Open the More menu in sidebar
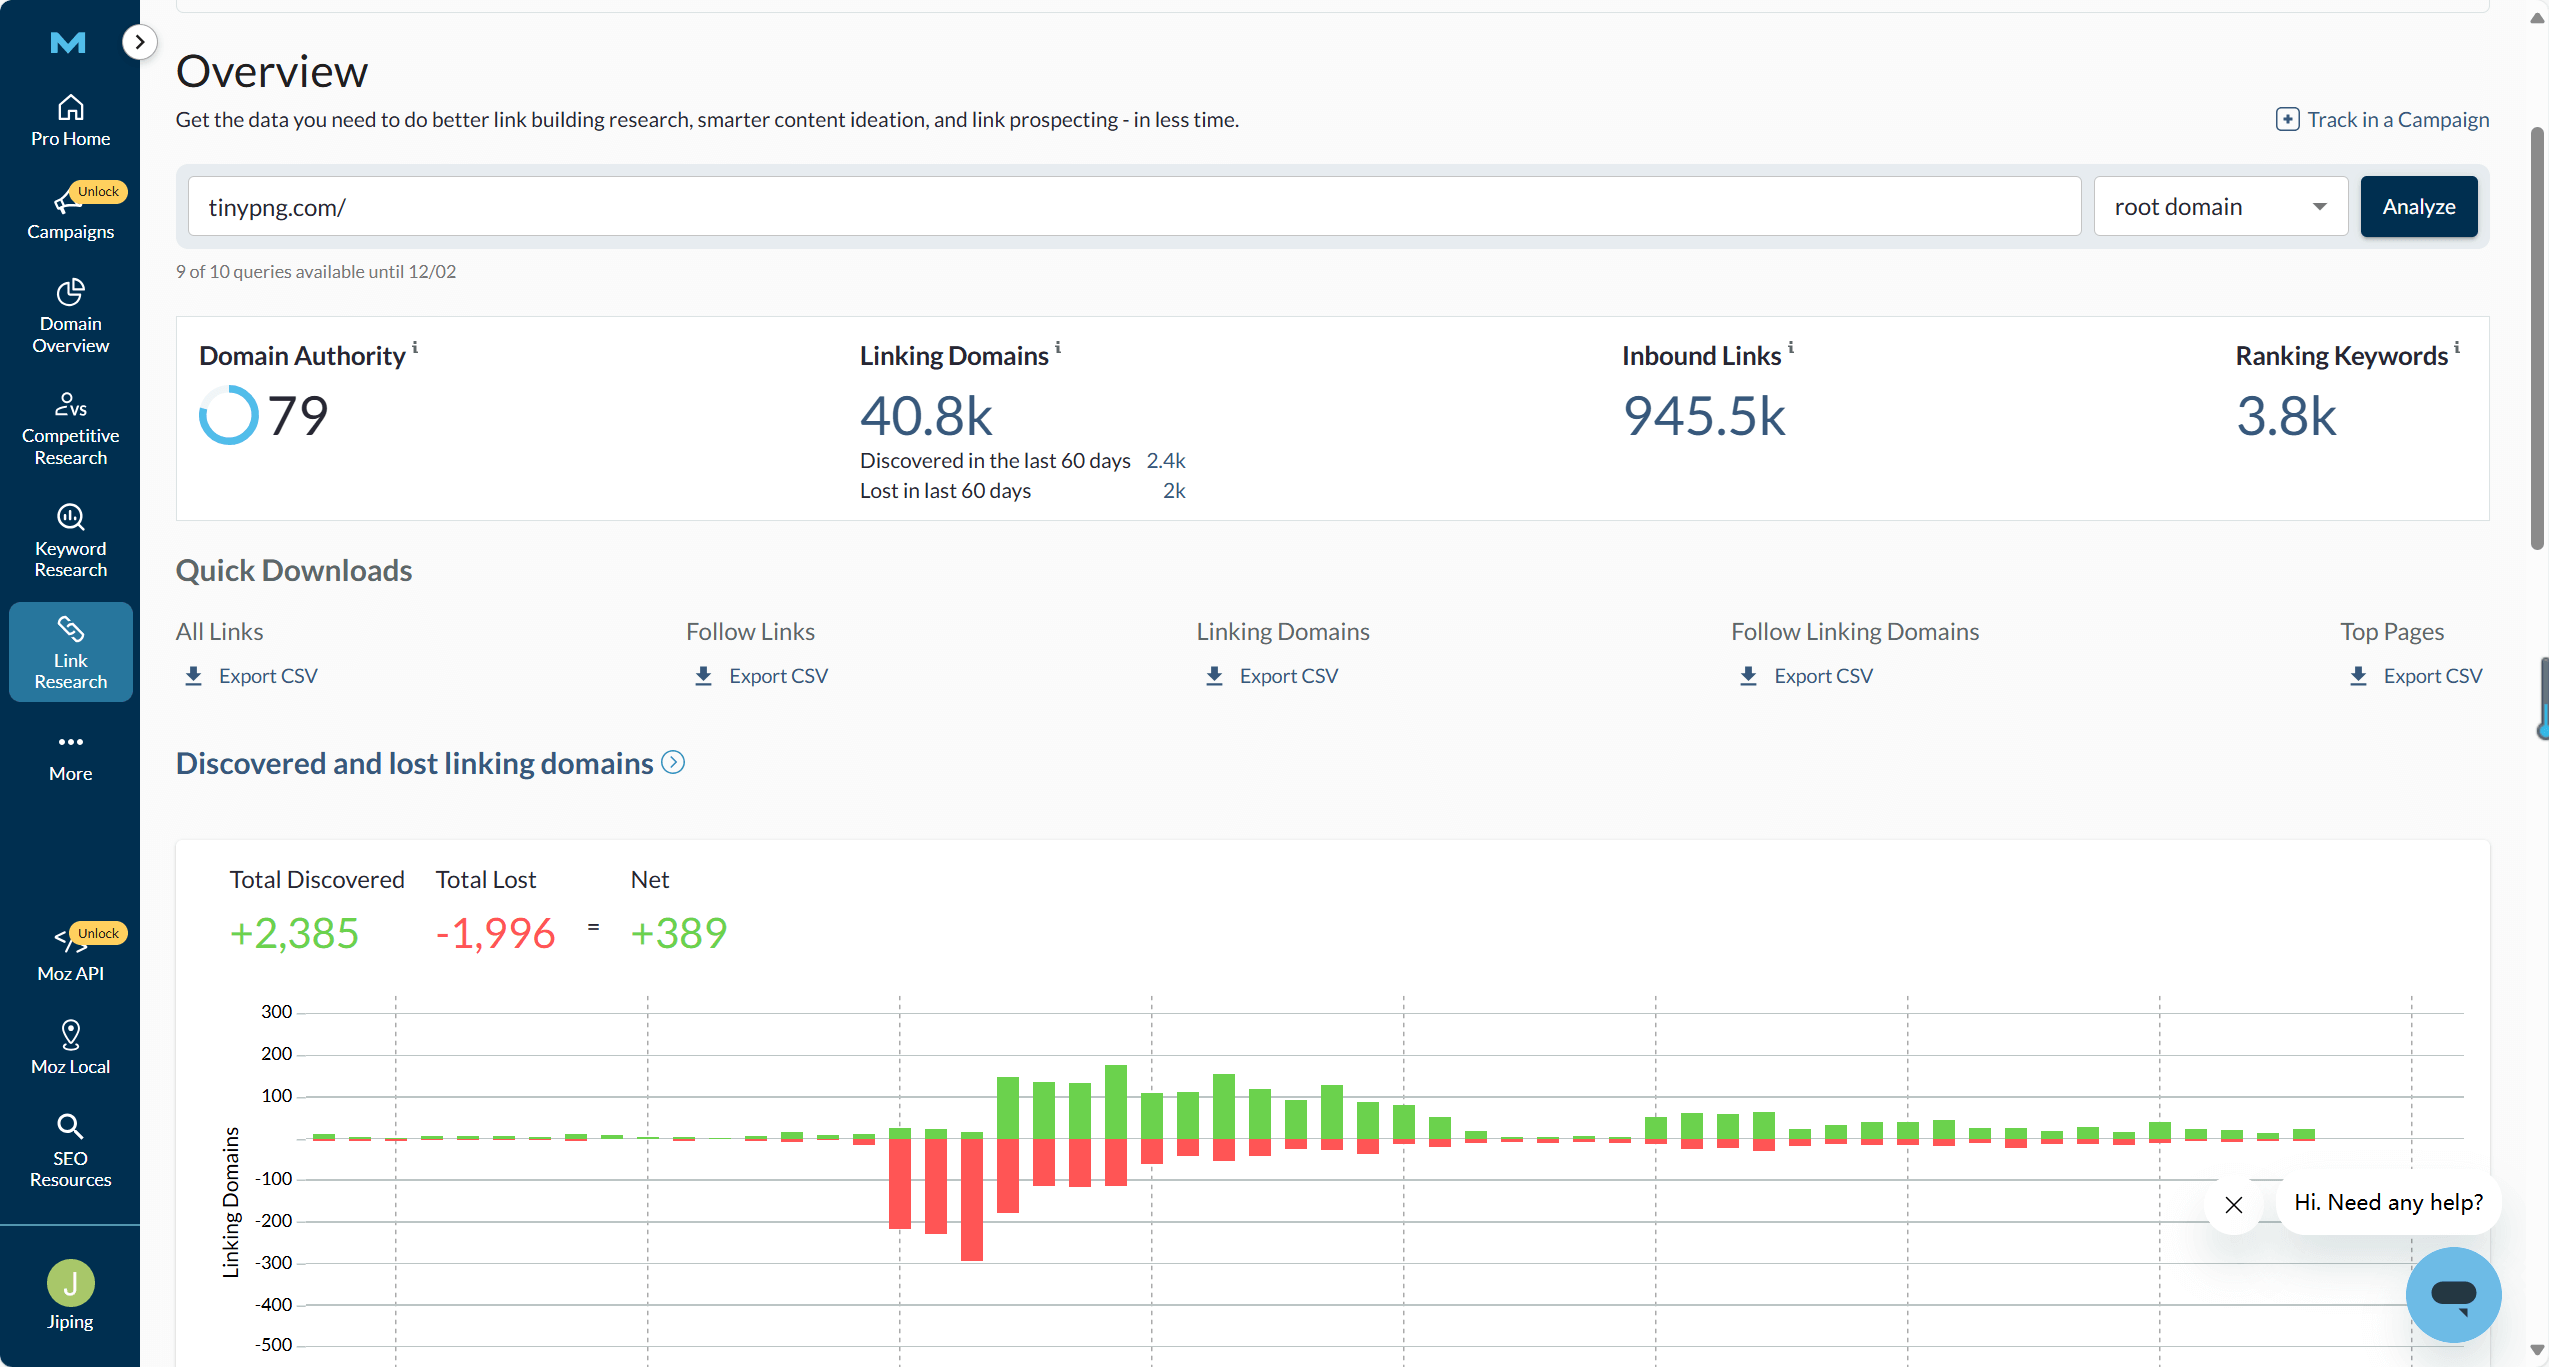The width and height of the screenshot is (2549, 1367). pos(70,756)
